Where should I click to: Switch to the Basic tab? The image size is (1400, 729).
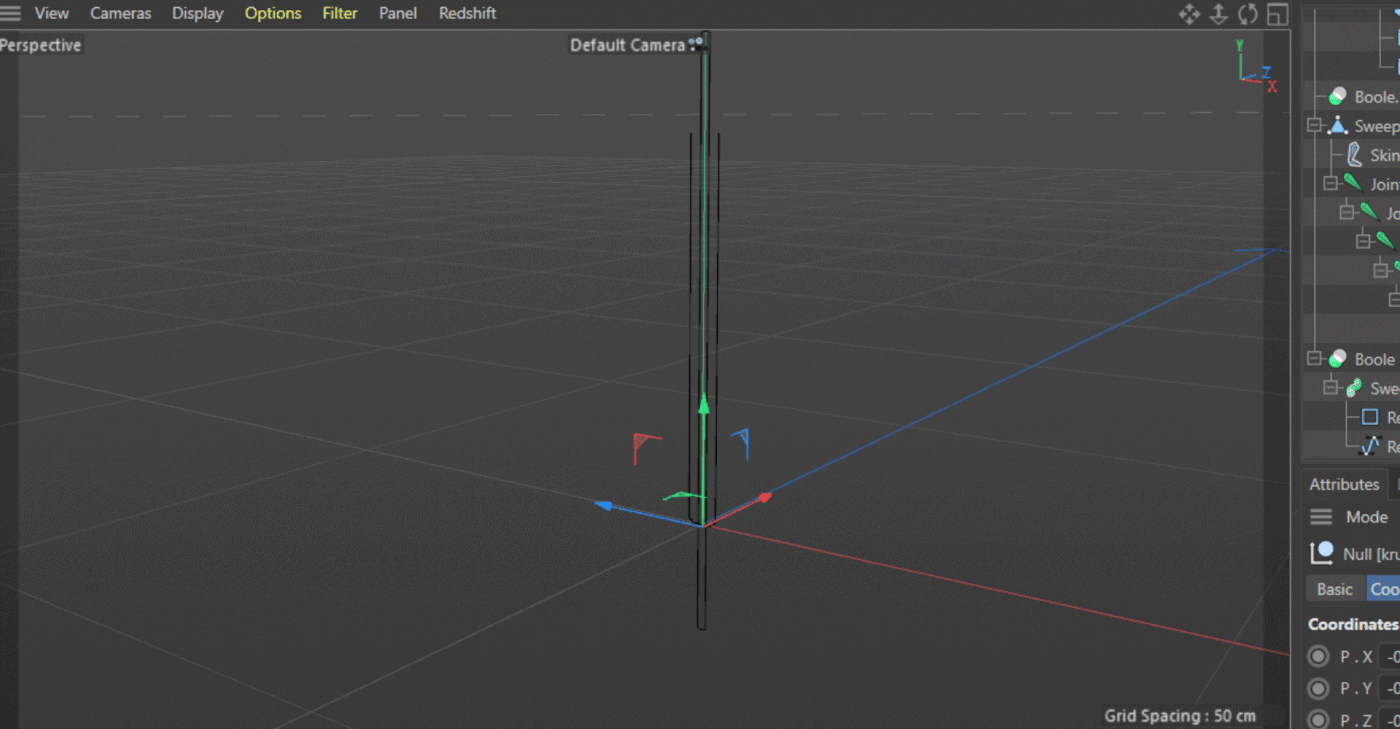[1334, 589]
